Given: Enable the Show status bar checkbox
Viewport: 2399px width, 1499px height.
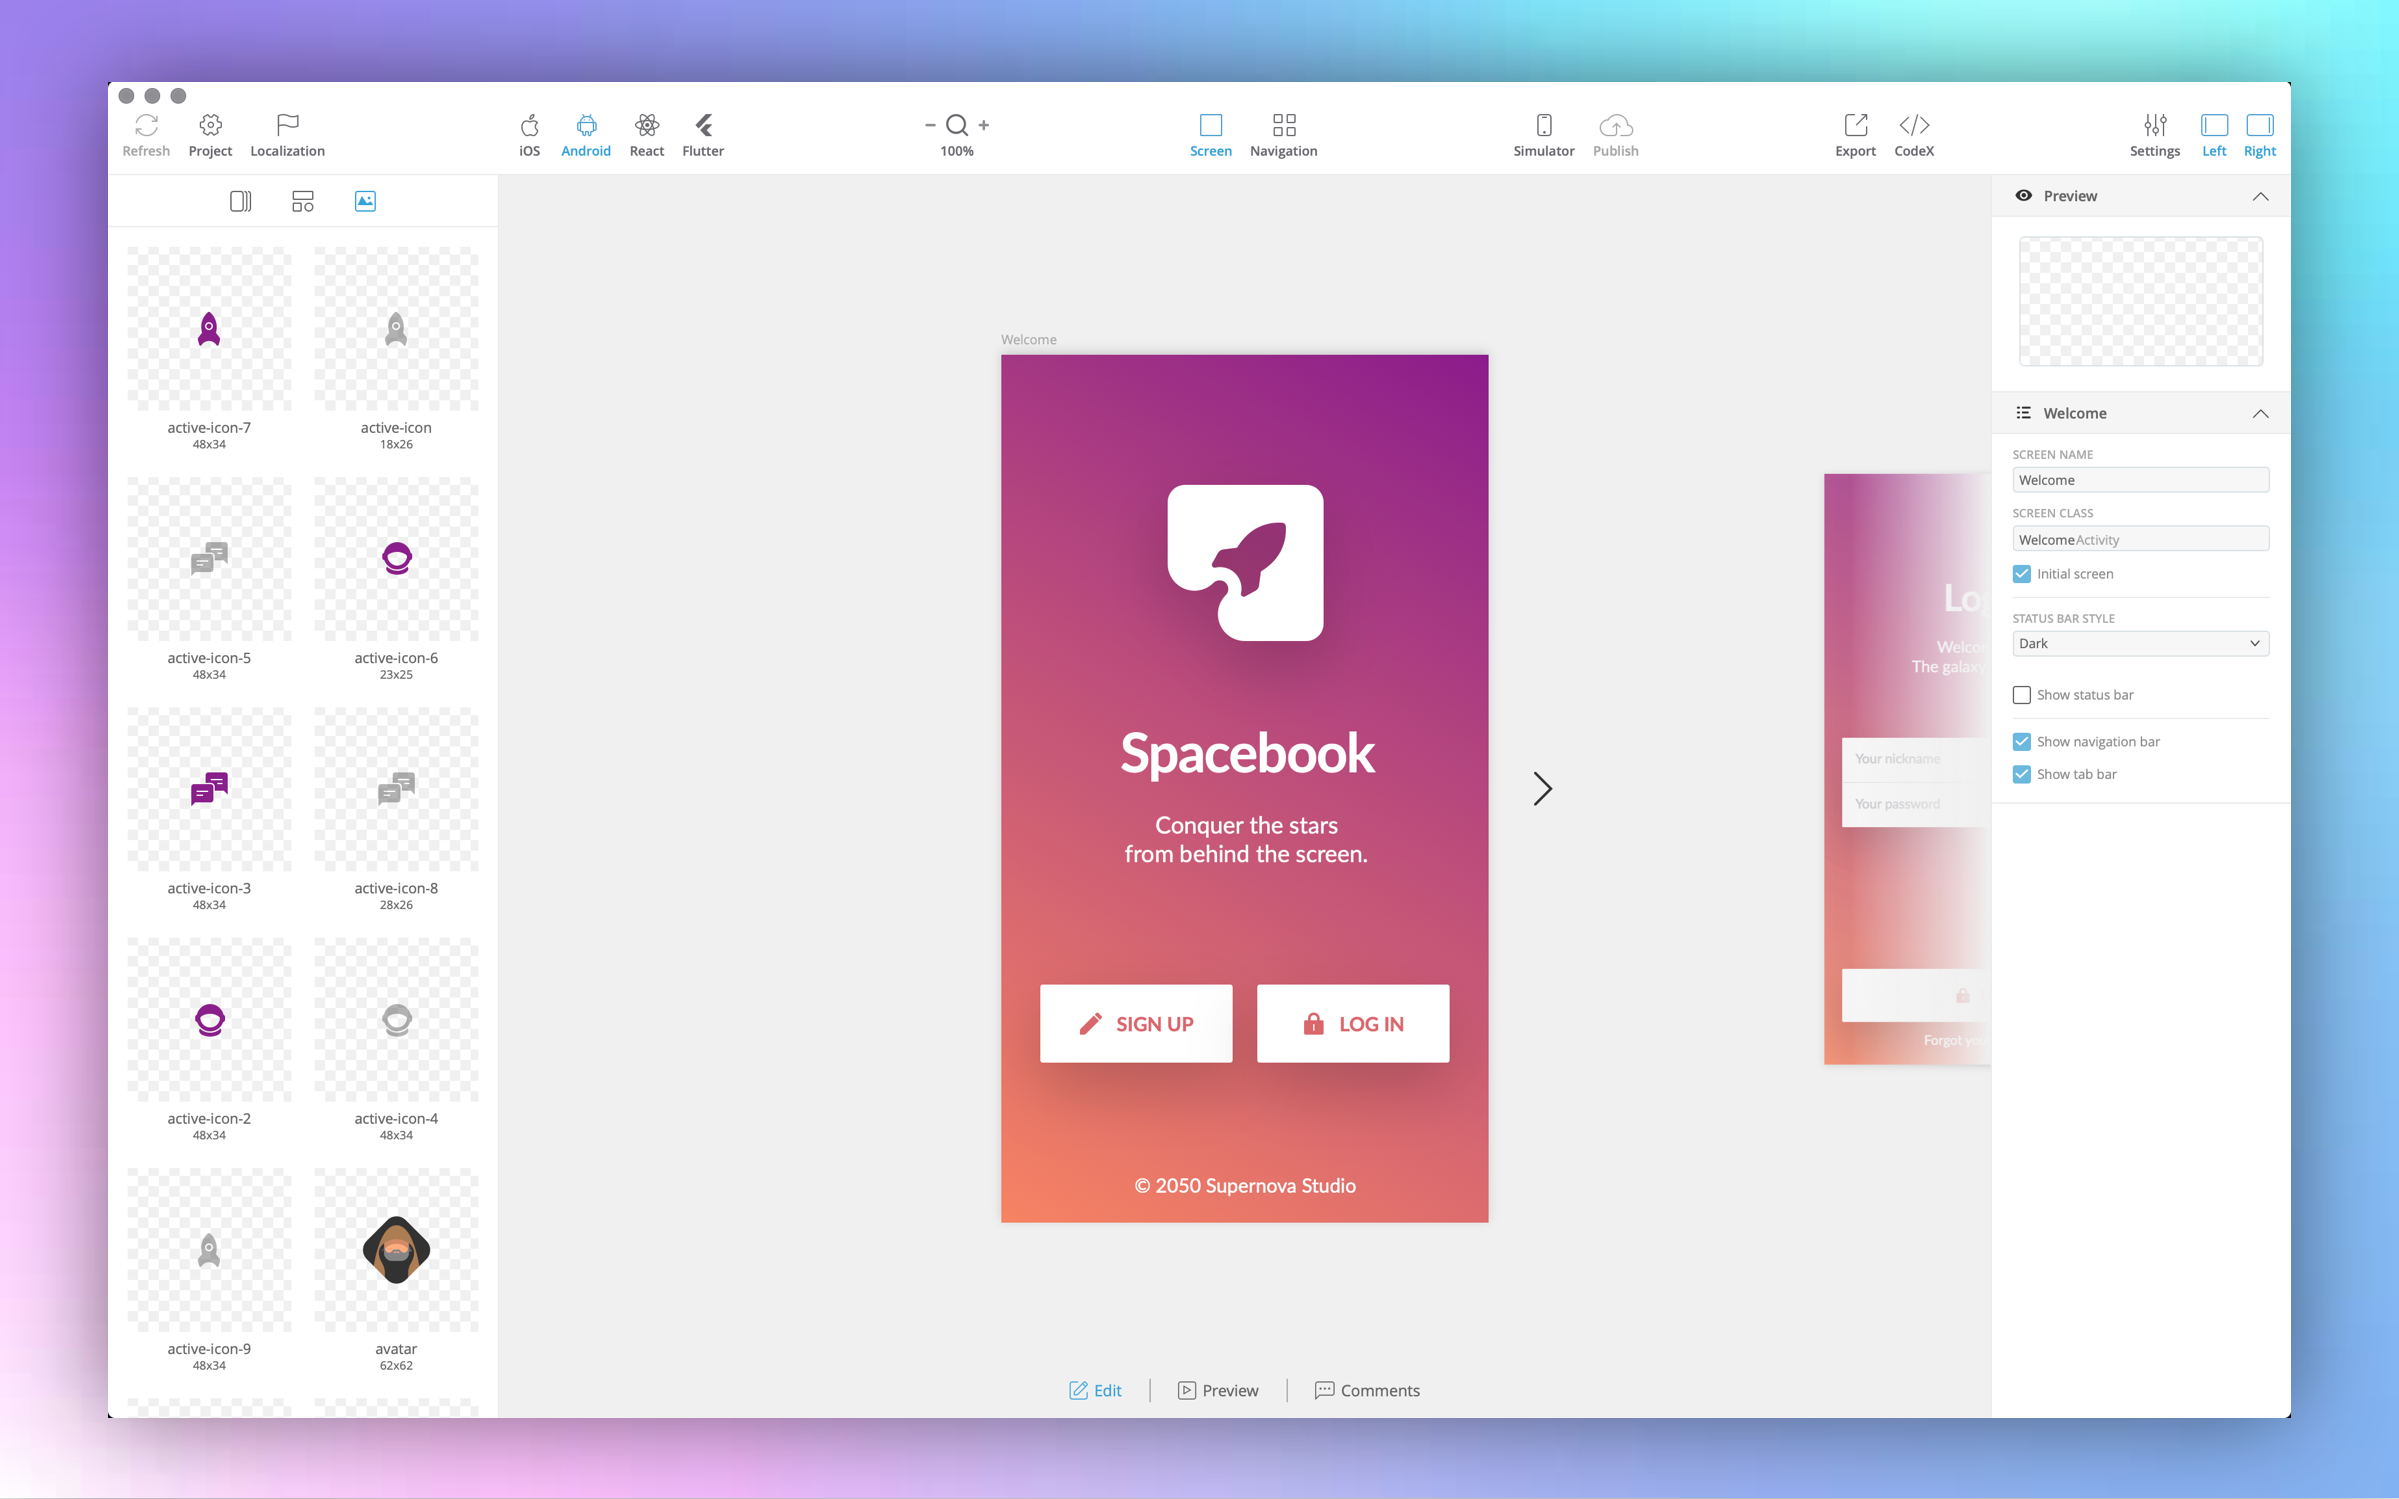Looking at the screenshot, I should click(x=2022, y=695).
